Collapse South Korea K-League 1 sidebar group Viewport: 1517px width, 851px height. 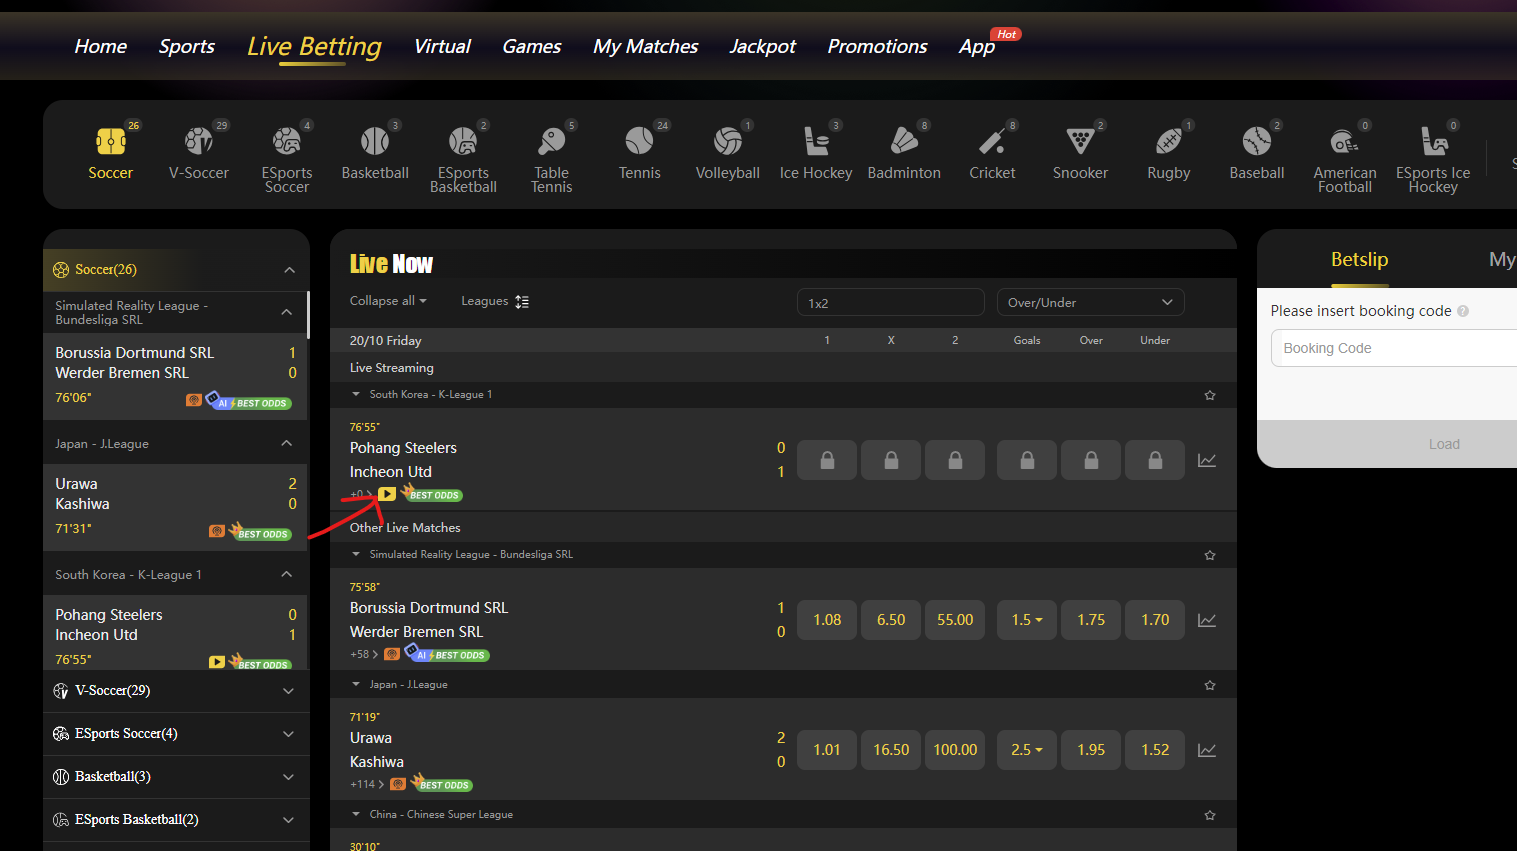287,574
